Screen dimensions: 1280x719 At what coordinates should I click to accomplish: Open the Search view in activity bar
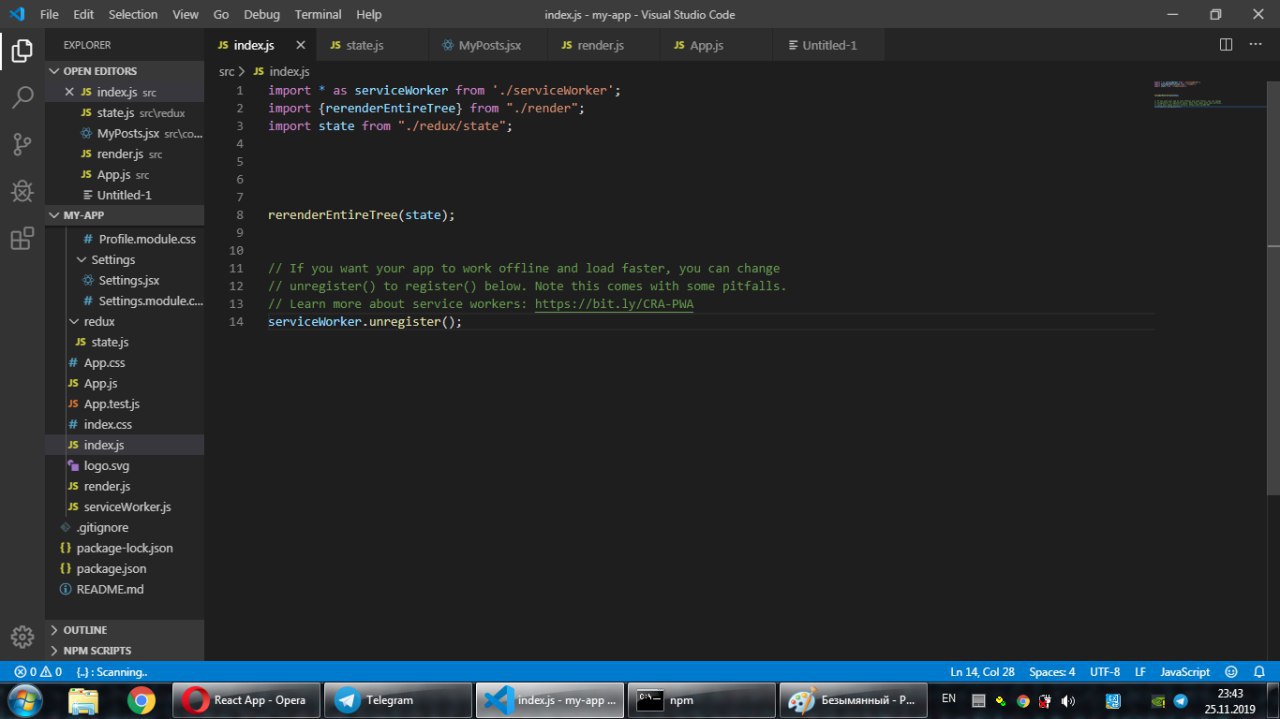(22, 97)
